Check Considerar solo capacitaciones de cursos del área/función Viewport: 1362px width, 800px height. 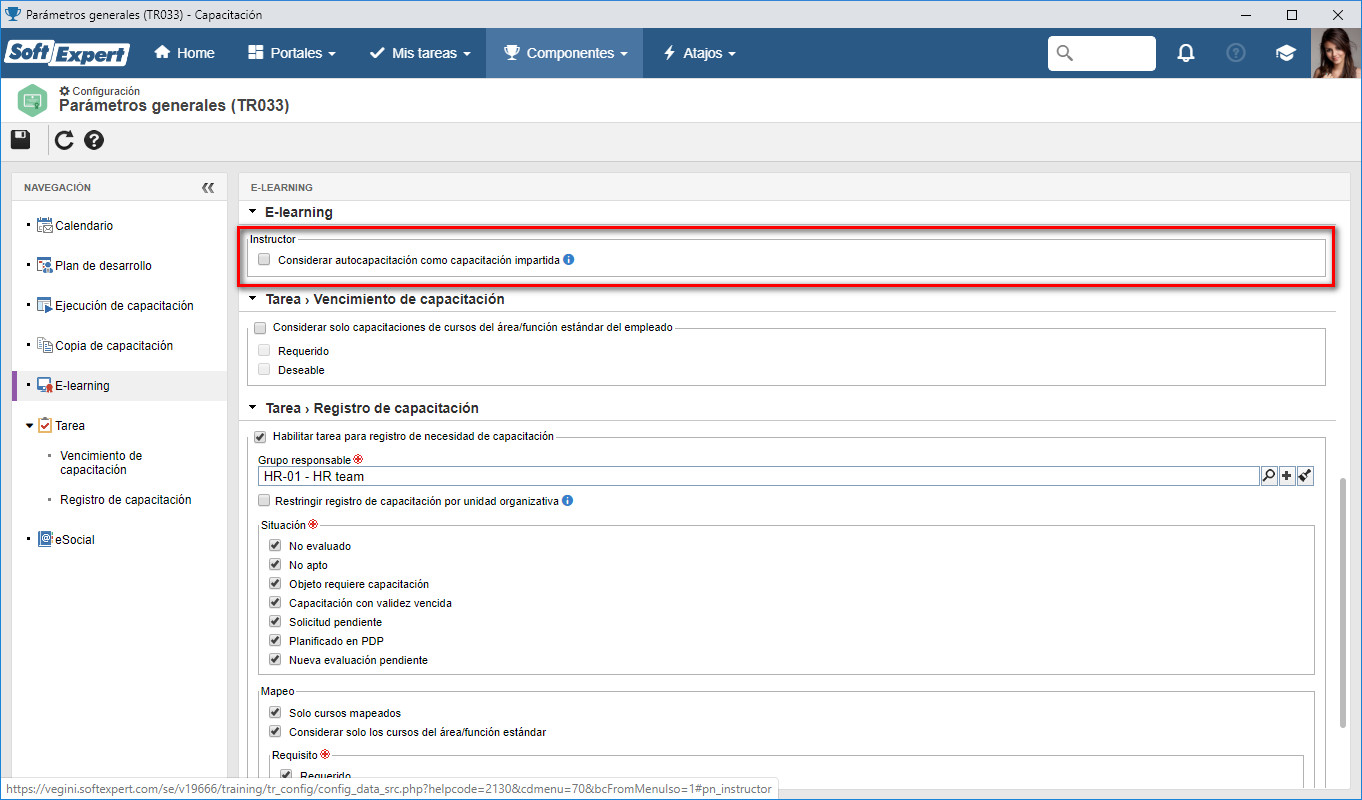(260, 327)
